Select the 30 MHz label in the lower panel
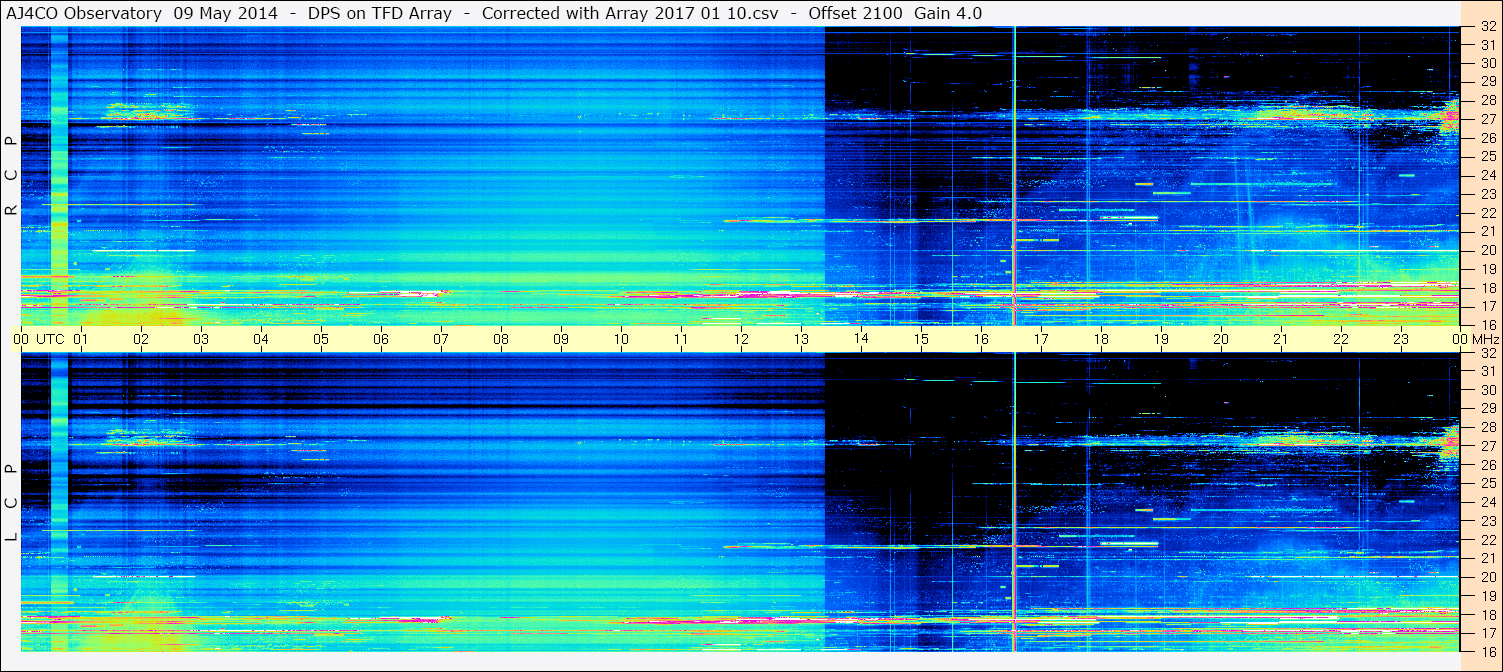1503x672 pixels. pos(1487,390)
